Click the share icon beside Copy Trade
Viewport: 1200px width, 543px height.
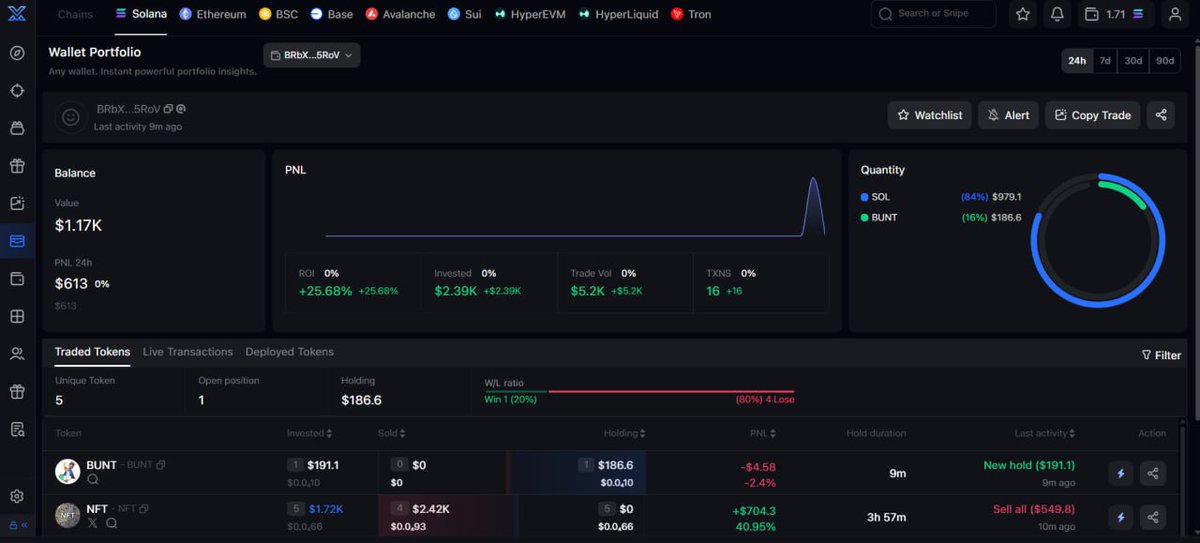click(1161, 115)
